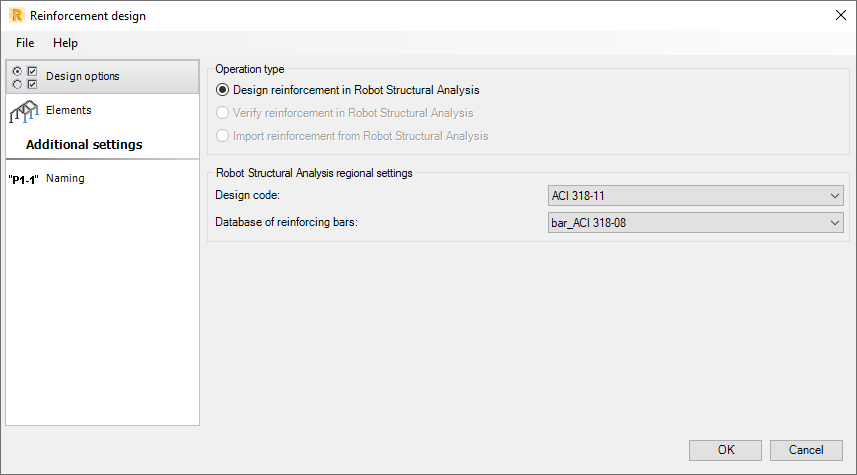Click the Robot app logo in title bar

(x=15, y=15)
